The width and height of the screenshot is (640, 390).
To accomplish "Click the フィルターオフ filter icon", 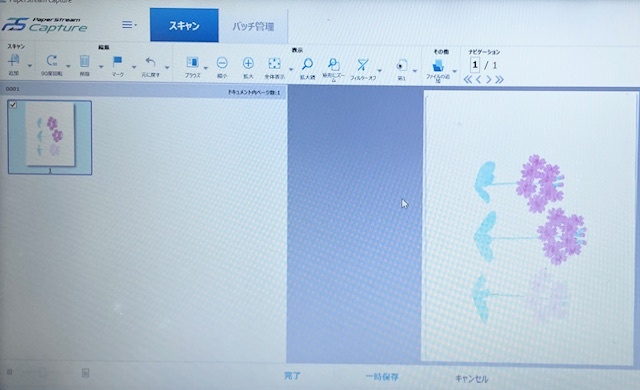I will click(362, 65).
